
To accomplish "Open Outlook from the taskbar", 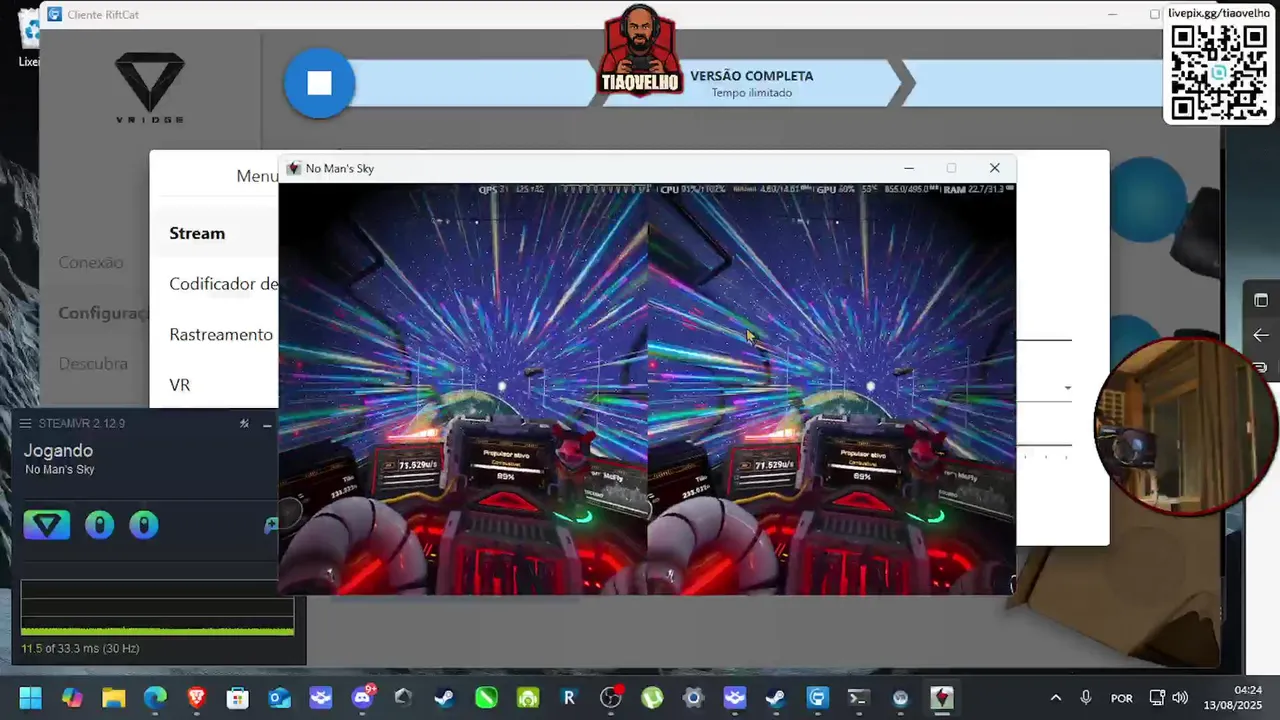I will (x=279, y=698).
